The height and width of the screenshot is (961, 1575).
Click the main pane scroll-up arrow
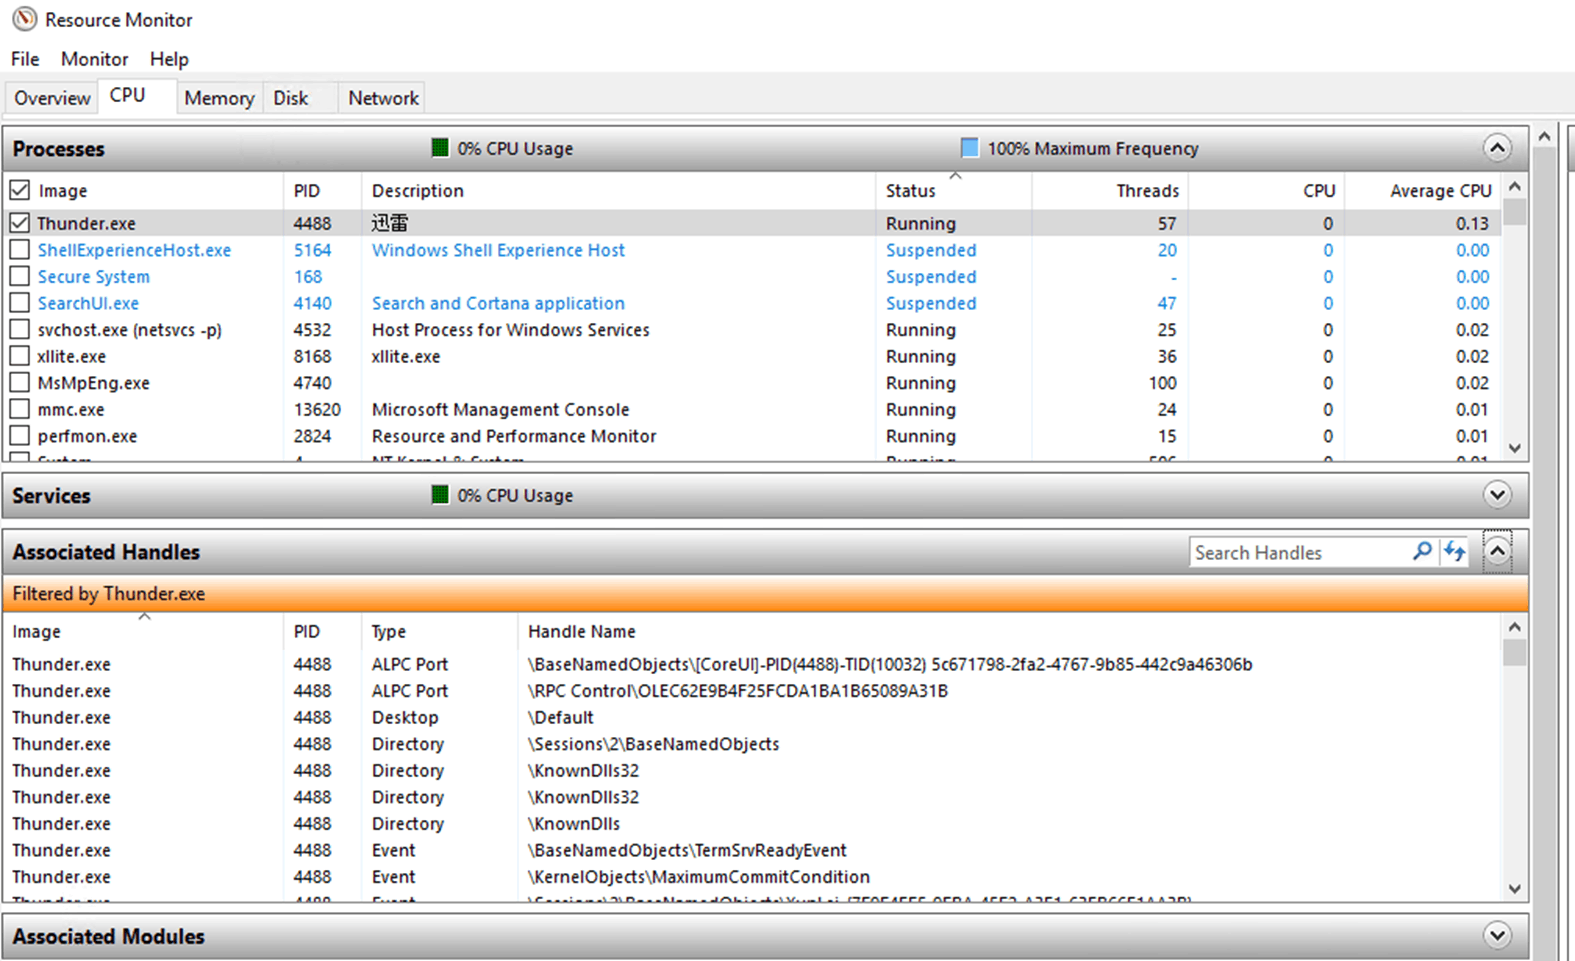1545,136
